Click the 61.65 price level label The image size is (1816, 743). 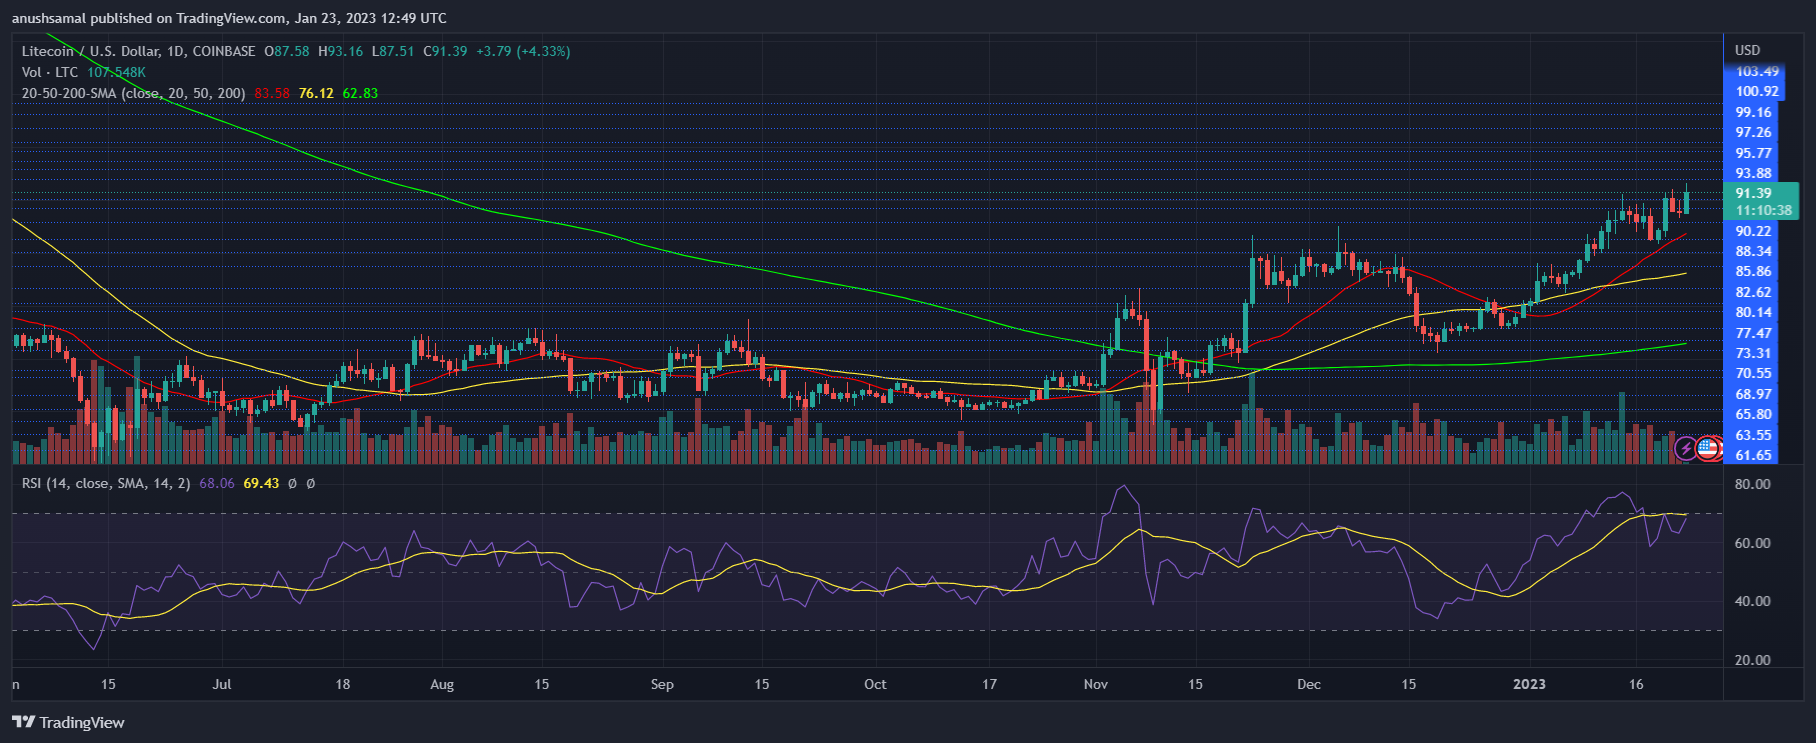(x=1753, y=455)
